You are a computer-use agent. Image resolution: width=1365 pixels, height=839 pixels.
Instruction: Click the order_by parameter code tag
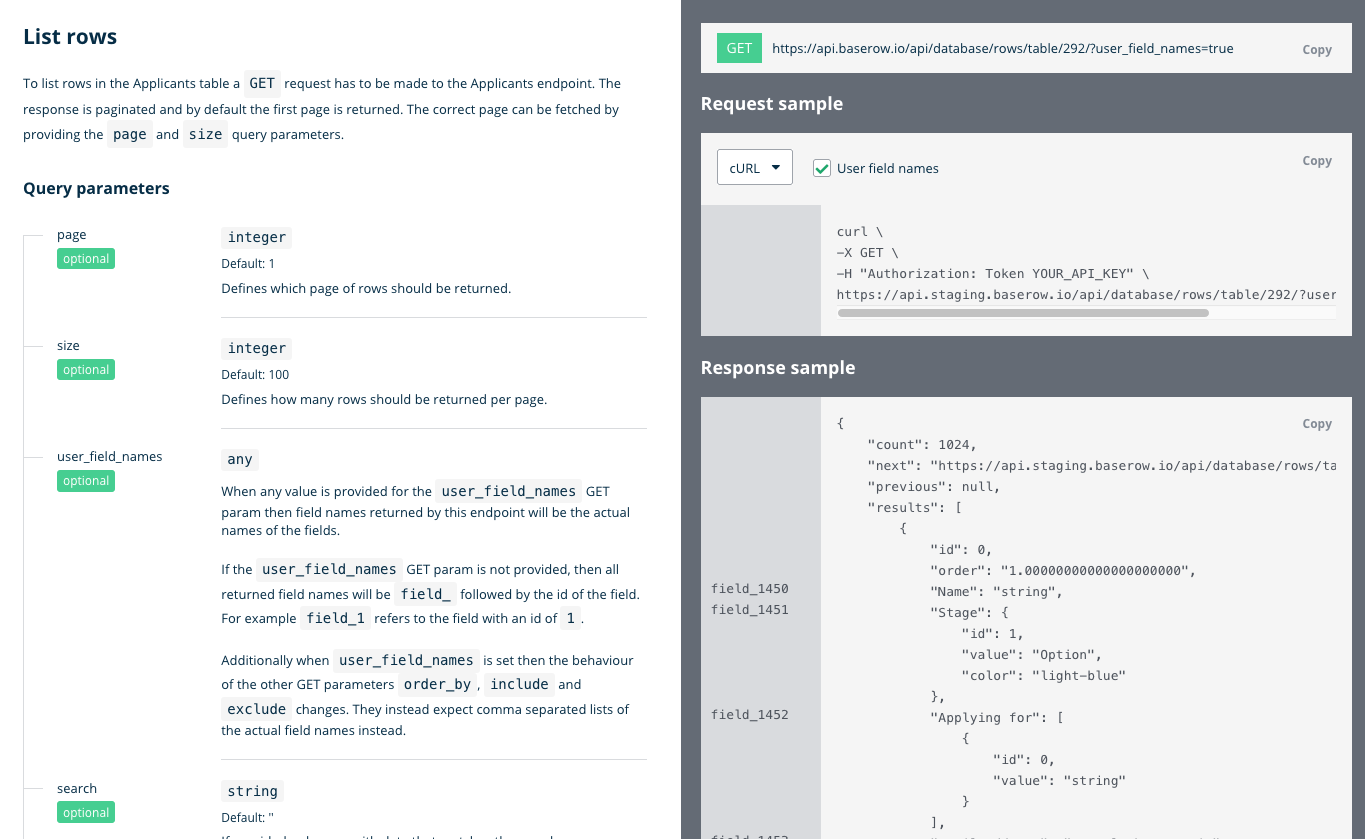point(436,685)
